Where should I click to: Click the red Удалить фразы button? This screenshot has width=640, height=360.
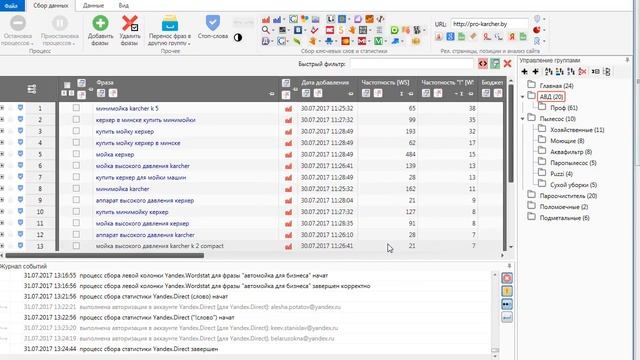point(130,31)
